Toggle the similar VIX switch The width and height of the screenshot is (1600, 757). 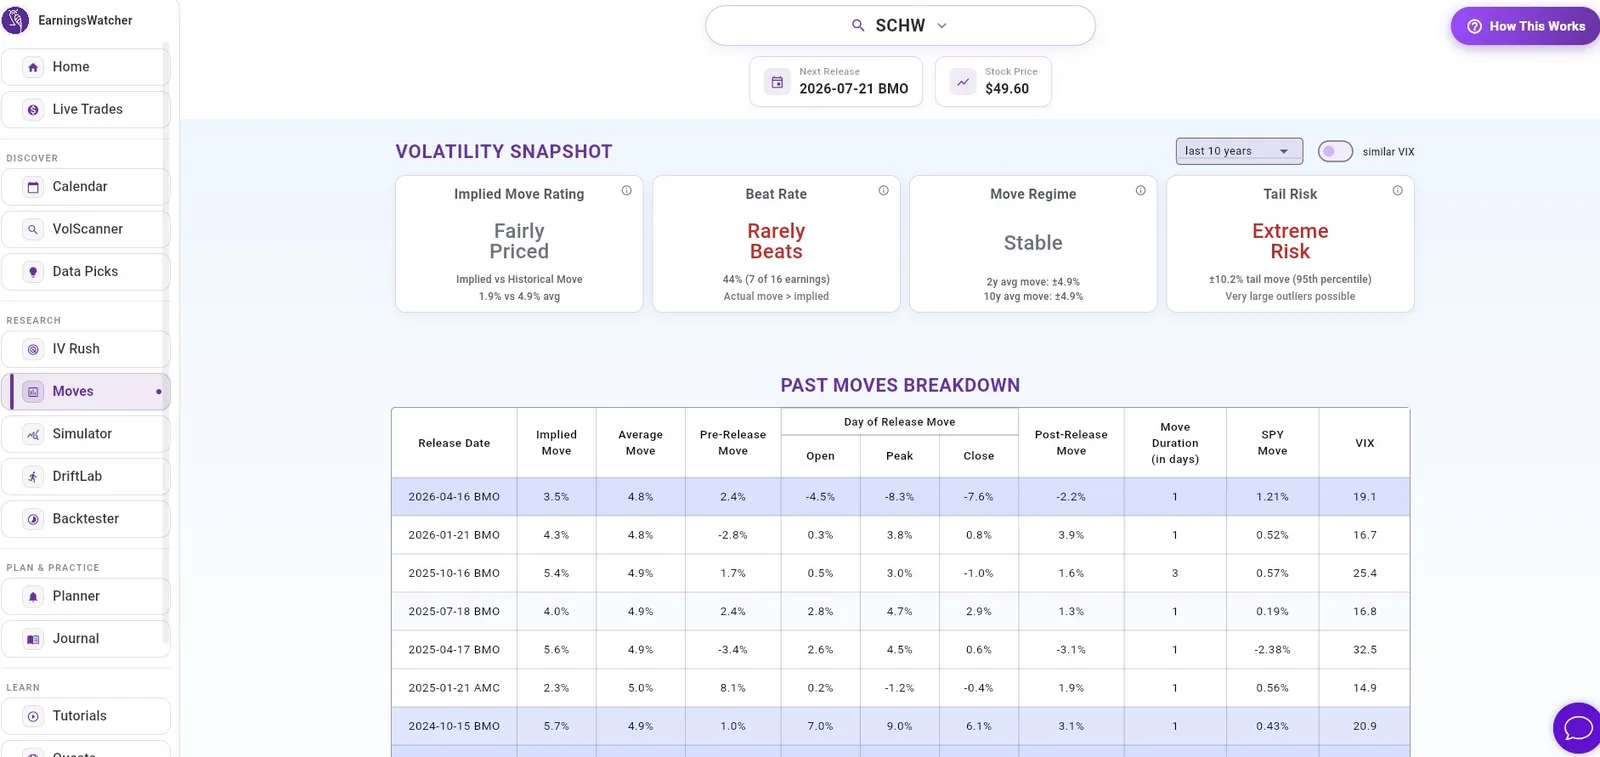pyautogui.click(x=1335, y=151)
